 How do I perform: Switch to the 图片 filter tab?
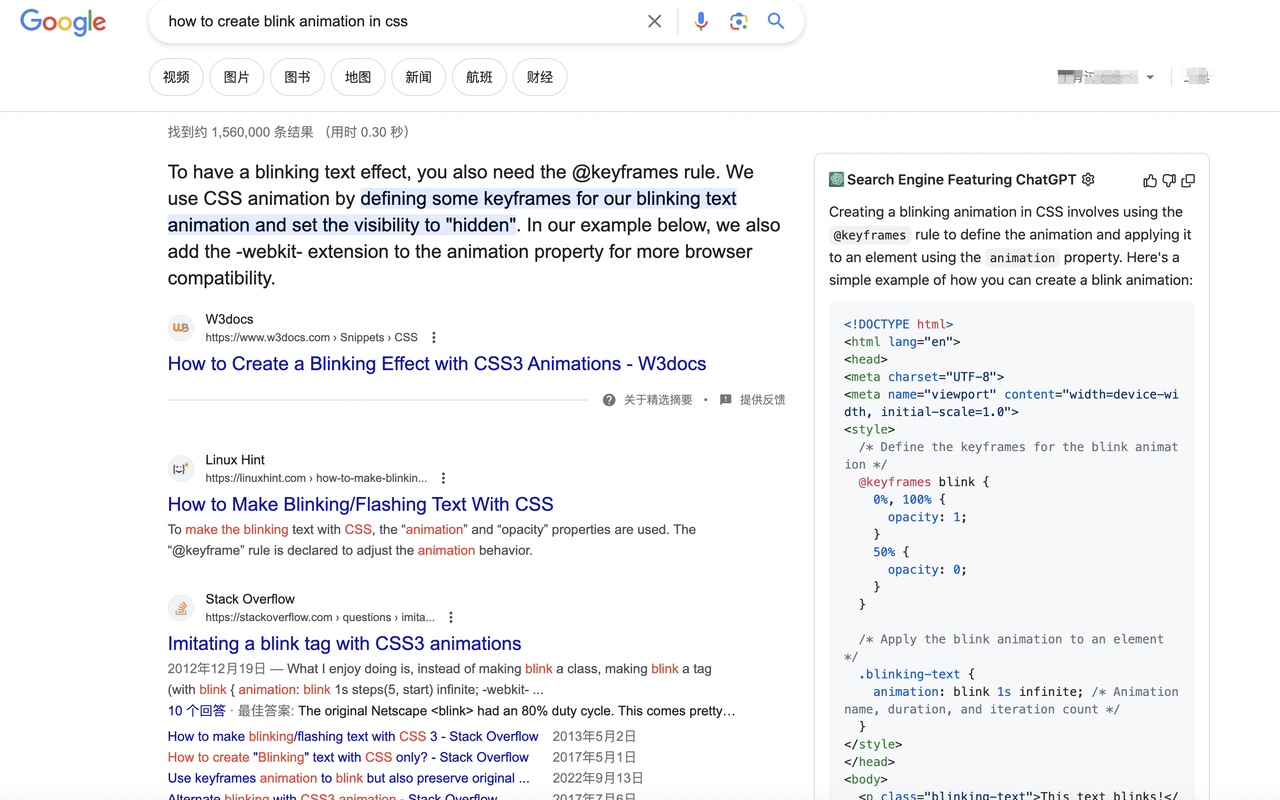point(237,77)
